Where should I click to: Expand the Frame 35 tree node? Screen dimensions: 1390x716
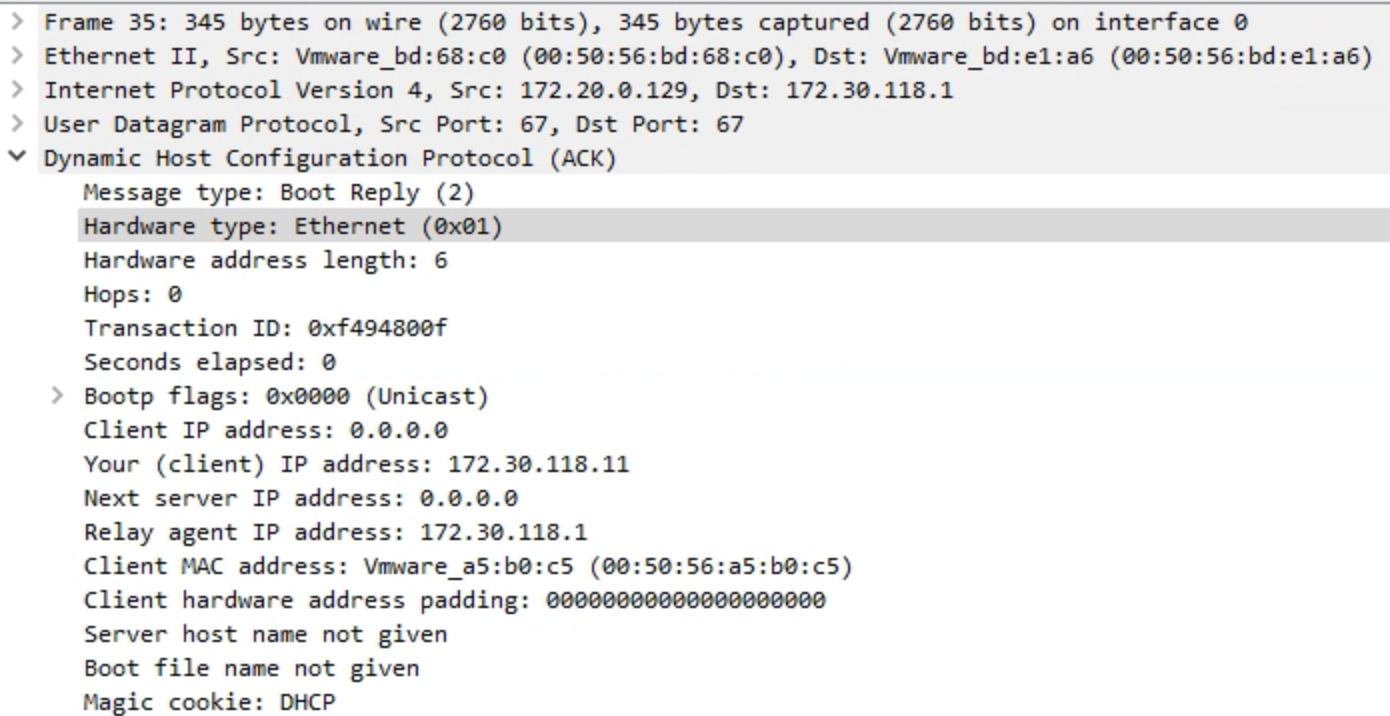click(x=17, y=22)
